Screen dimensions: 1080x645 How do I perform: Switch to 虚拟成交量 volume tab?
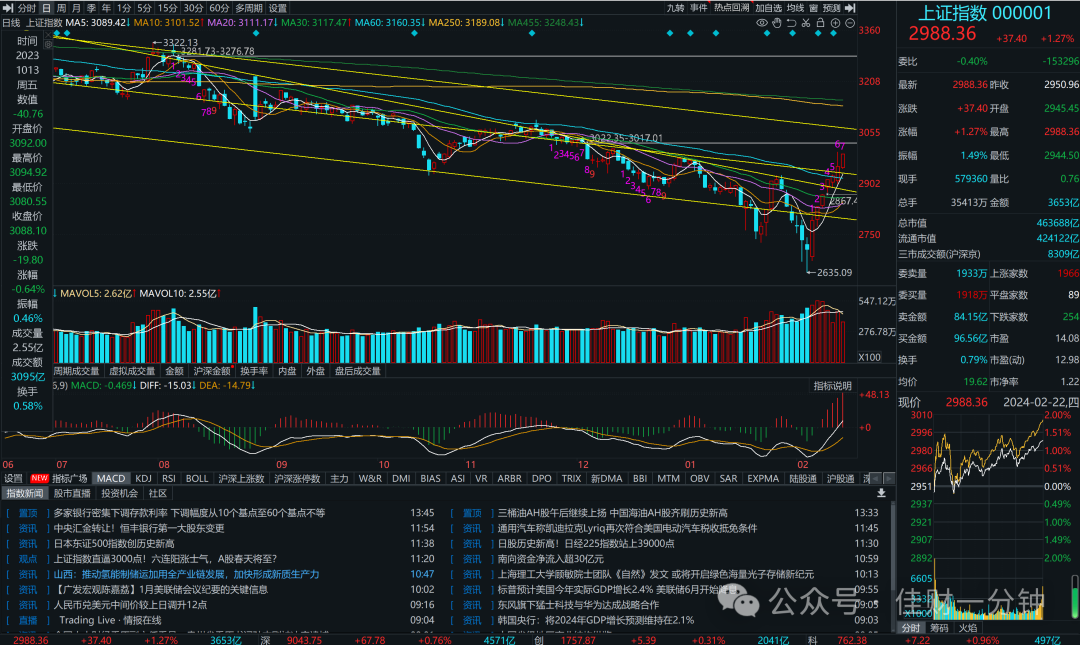132,371
